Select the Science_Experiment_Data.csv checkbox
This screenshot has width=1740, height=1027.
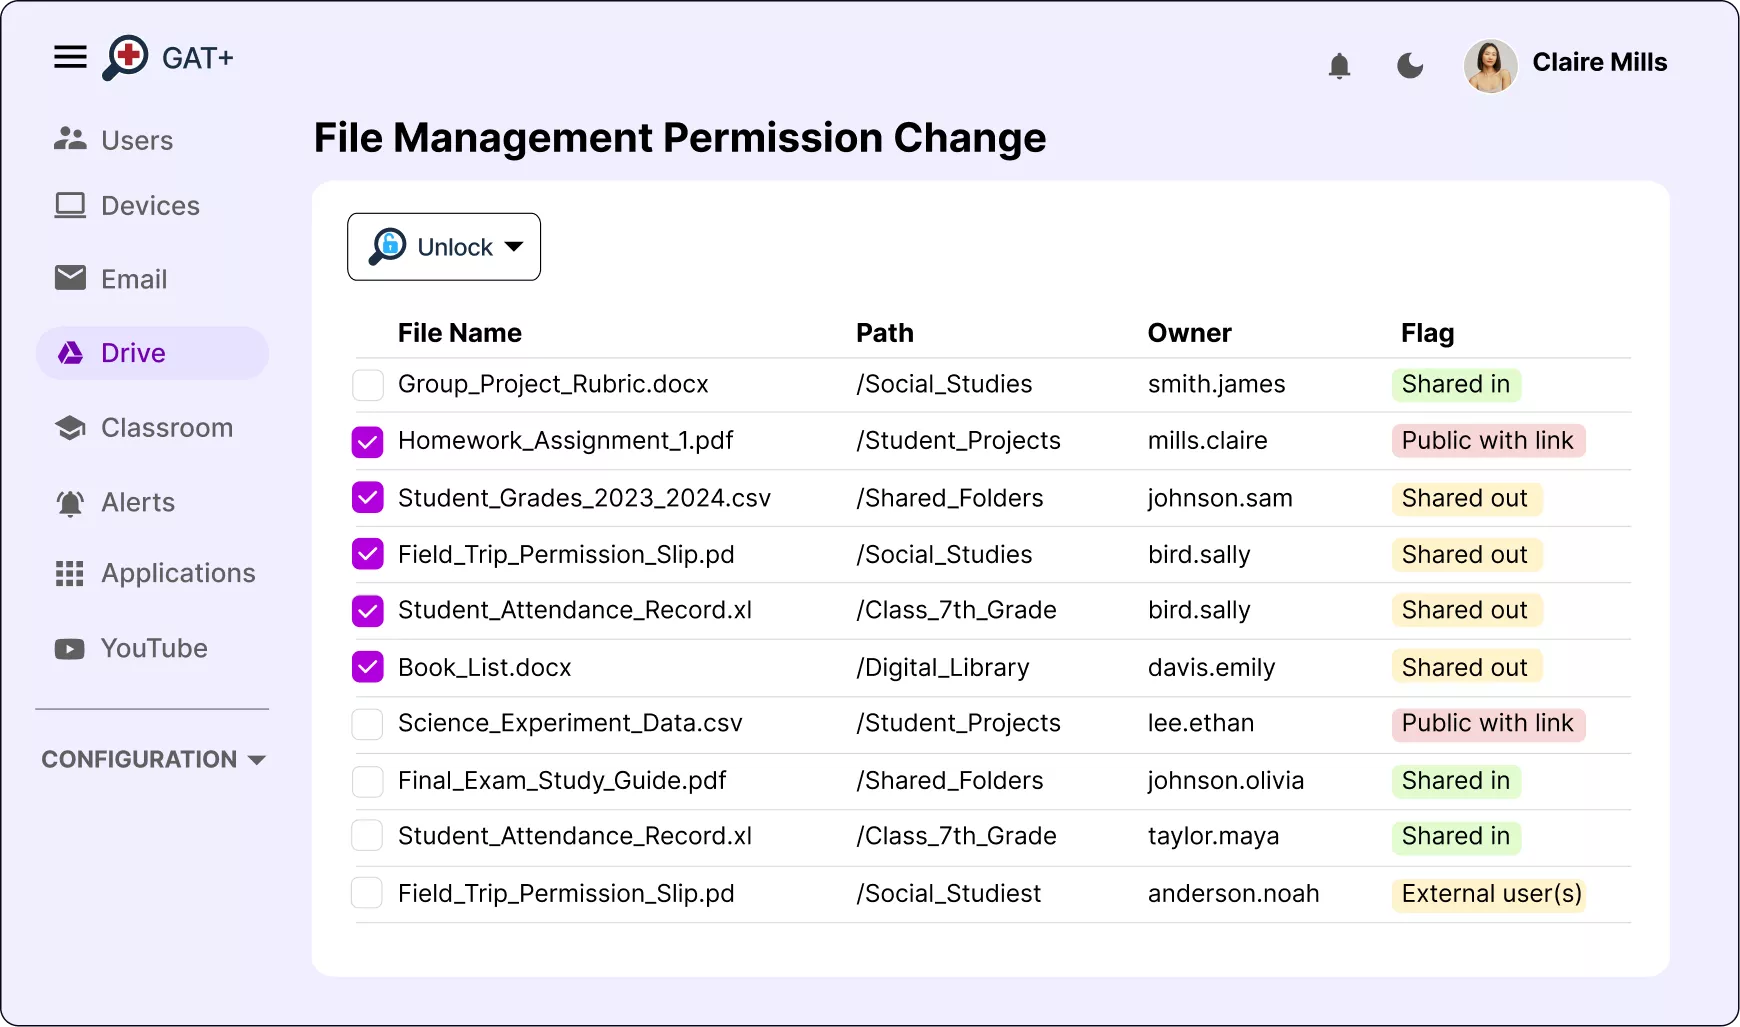pyautogui.click(x=368, y=724)
